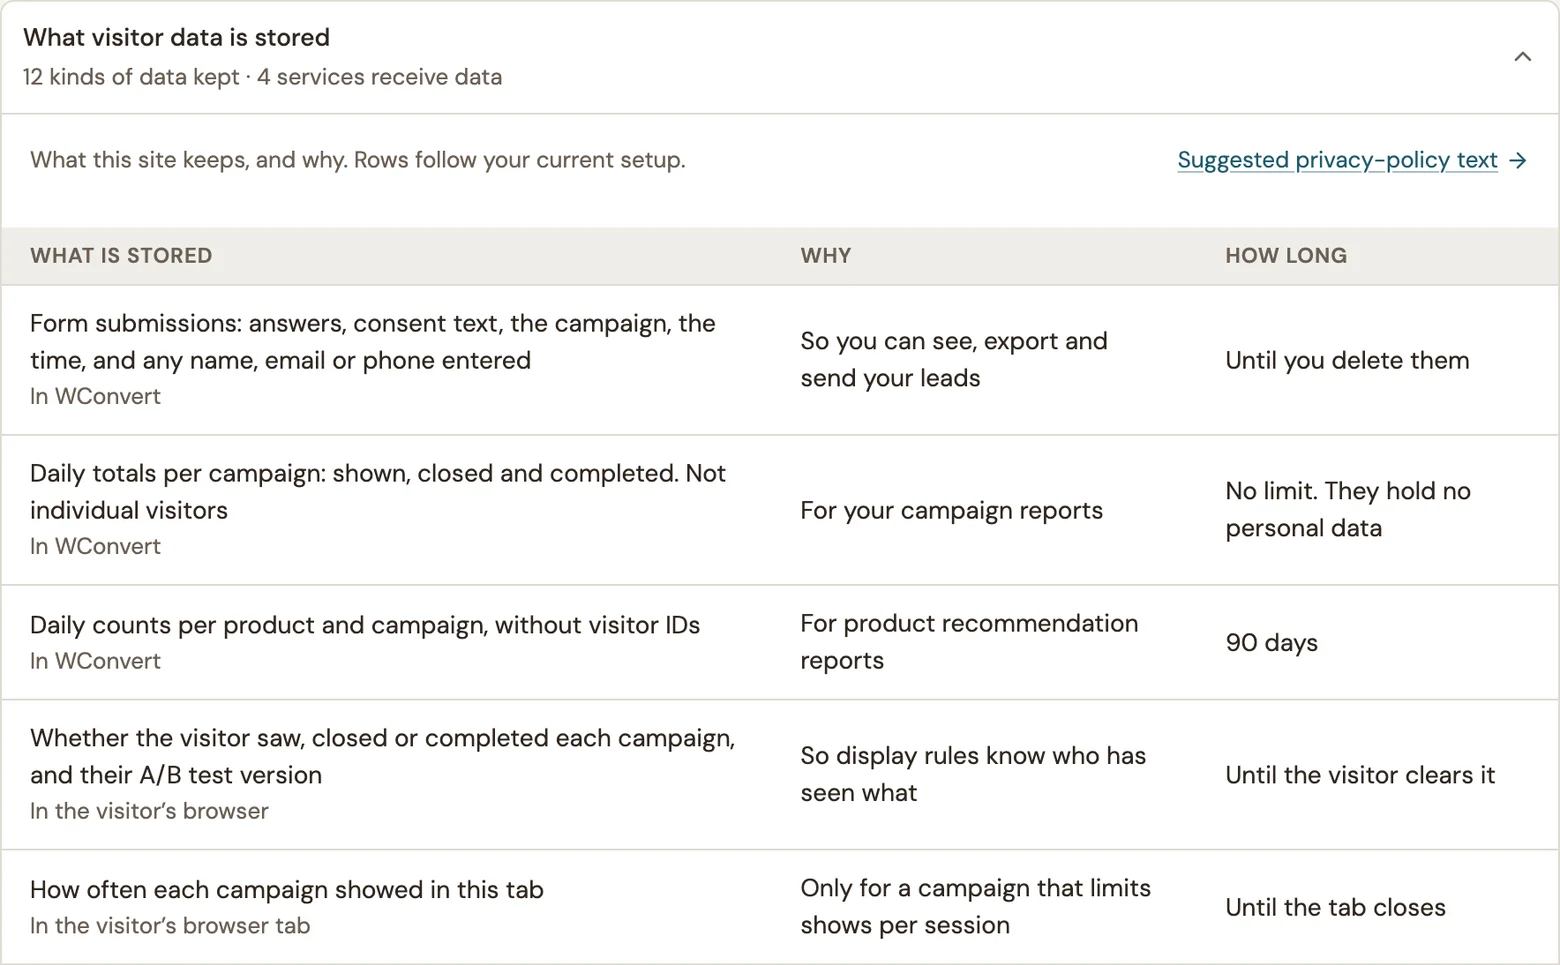Click the '90 days' retention value
This screenshot has width=1560, height=965.
pyautogui.click(x=1271, y=642)
